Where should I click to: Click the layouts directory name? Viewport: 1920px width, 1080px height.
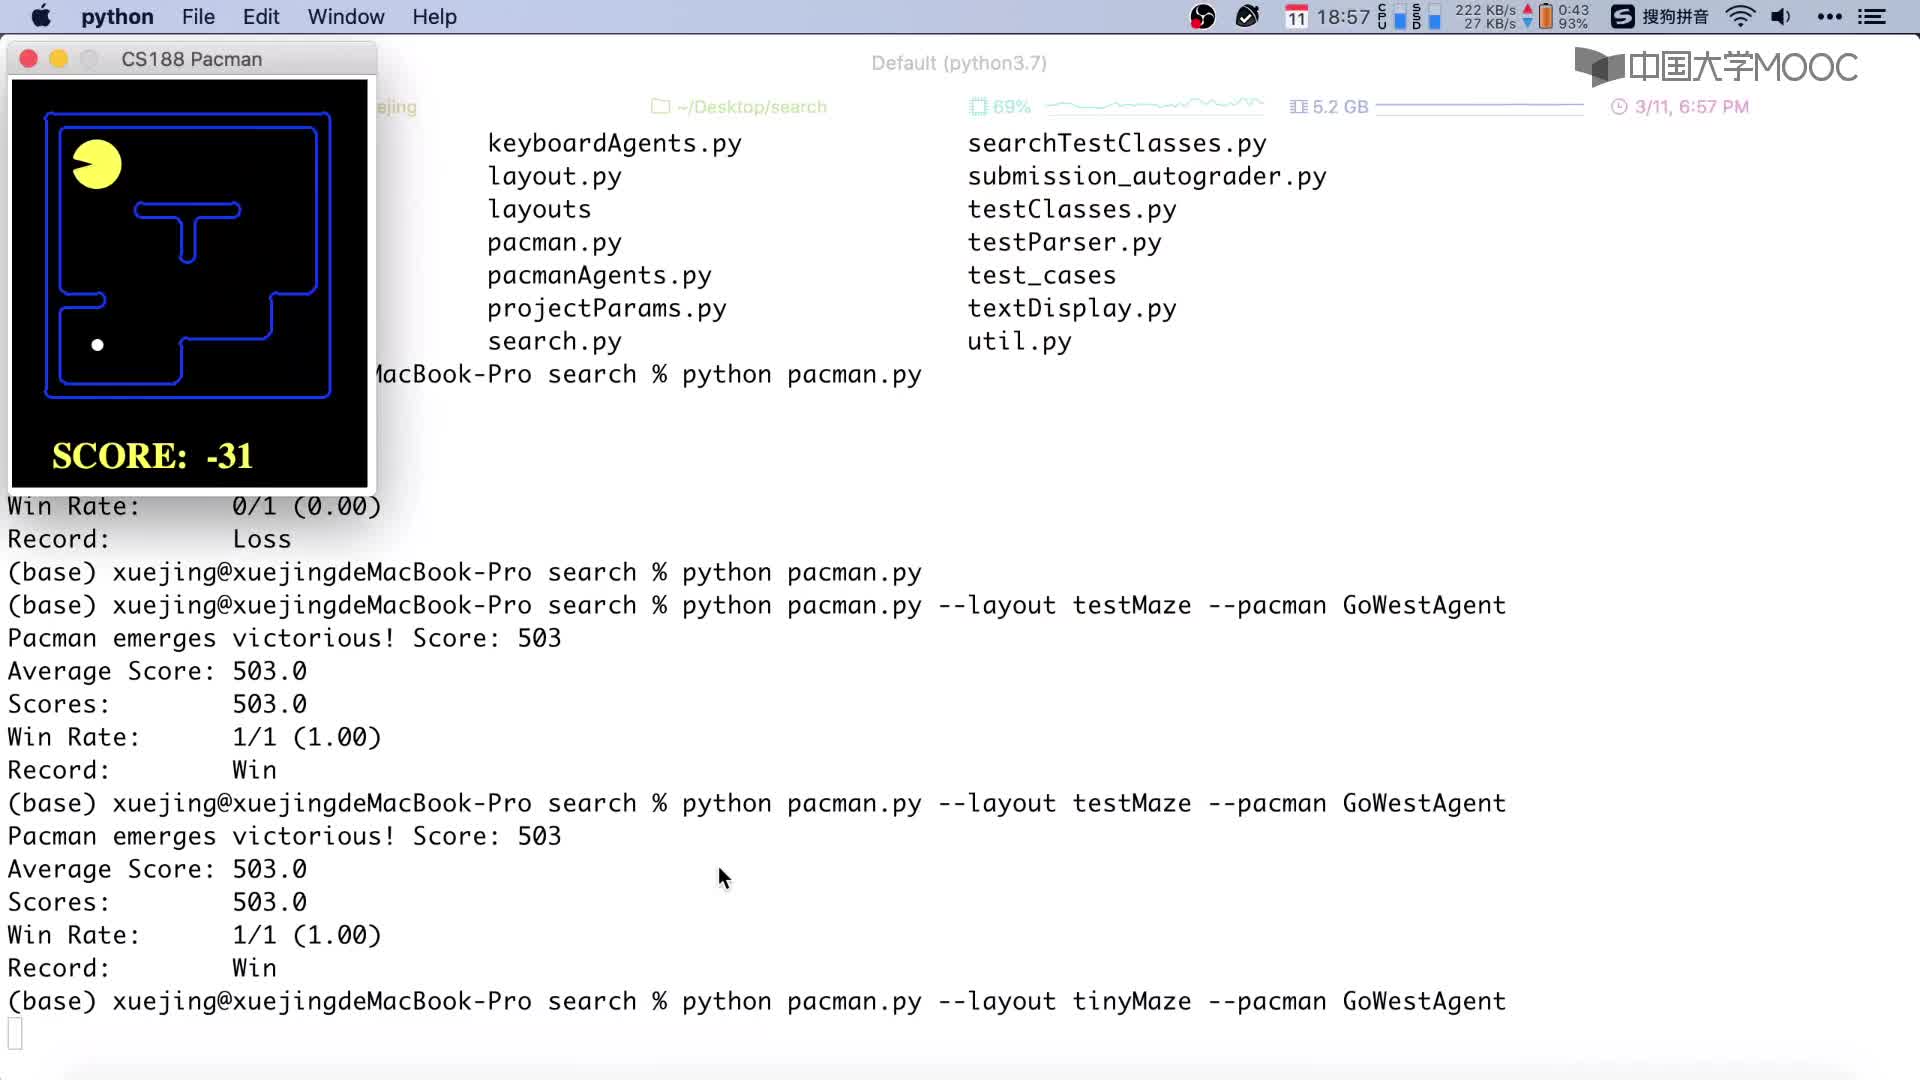[539, 210]
